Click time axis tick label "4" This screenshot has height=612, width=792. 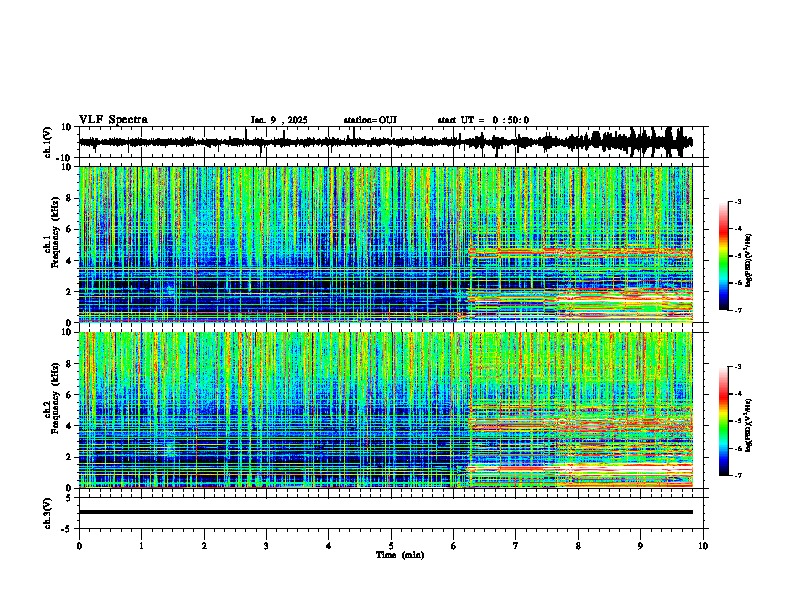[x=329, y=546]
